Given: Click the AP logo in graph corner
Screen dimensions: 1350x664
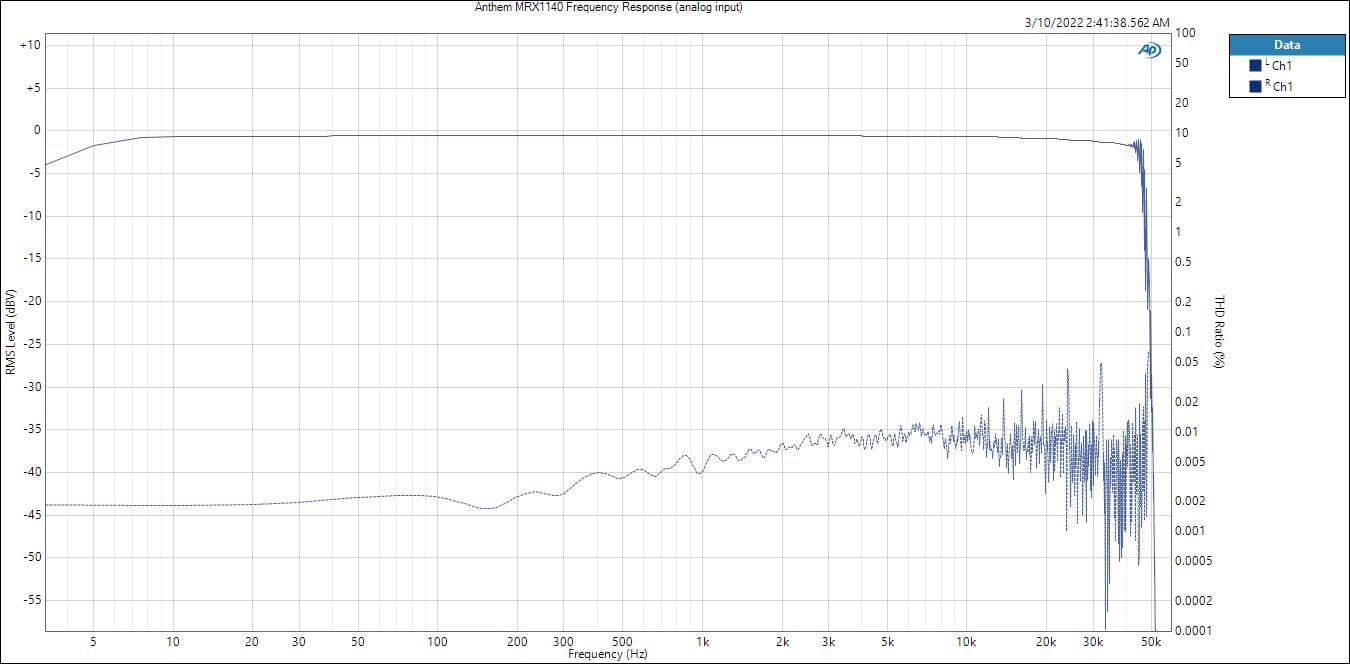Looking at the screenshot, I should click(x=1149, y=49).
